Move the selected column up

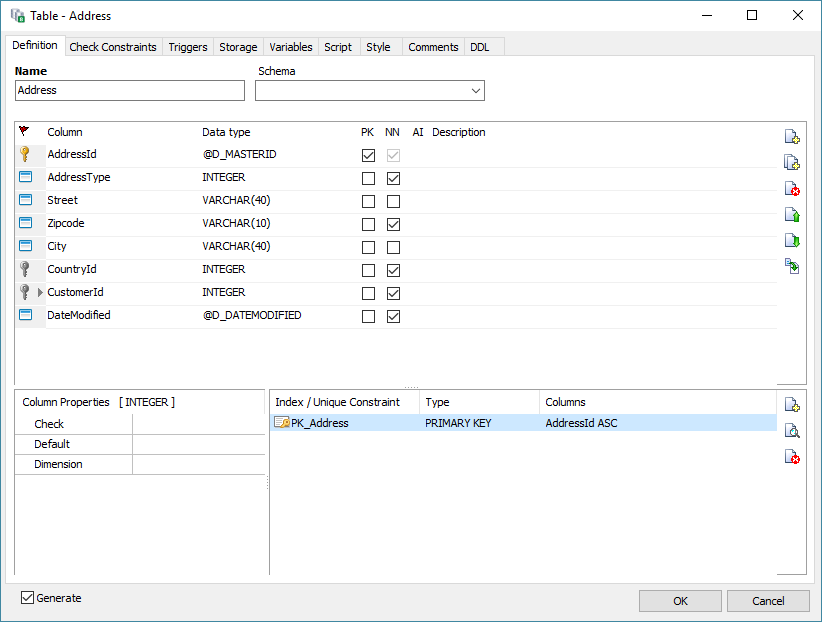coord(792,214)
